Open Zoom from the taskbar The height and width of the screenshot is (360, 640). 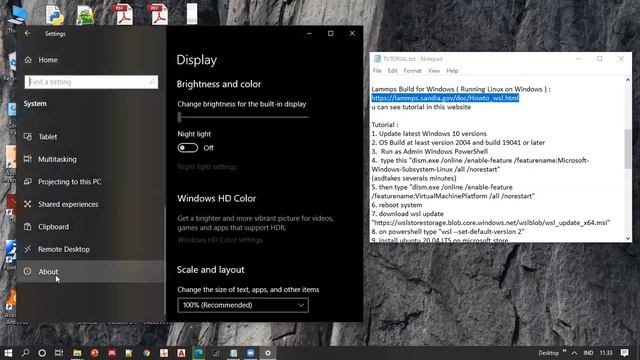(x=251, y=353)
